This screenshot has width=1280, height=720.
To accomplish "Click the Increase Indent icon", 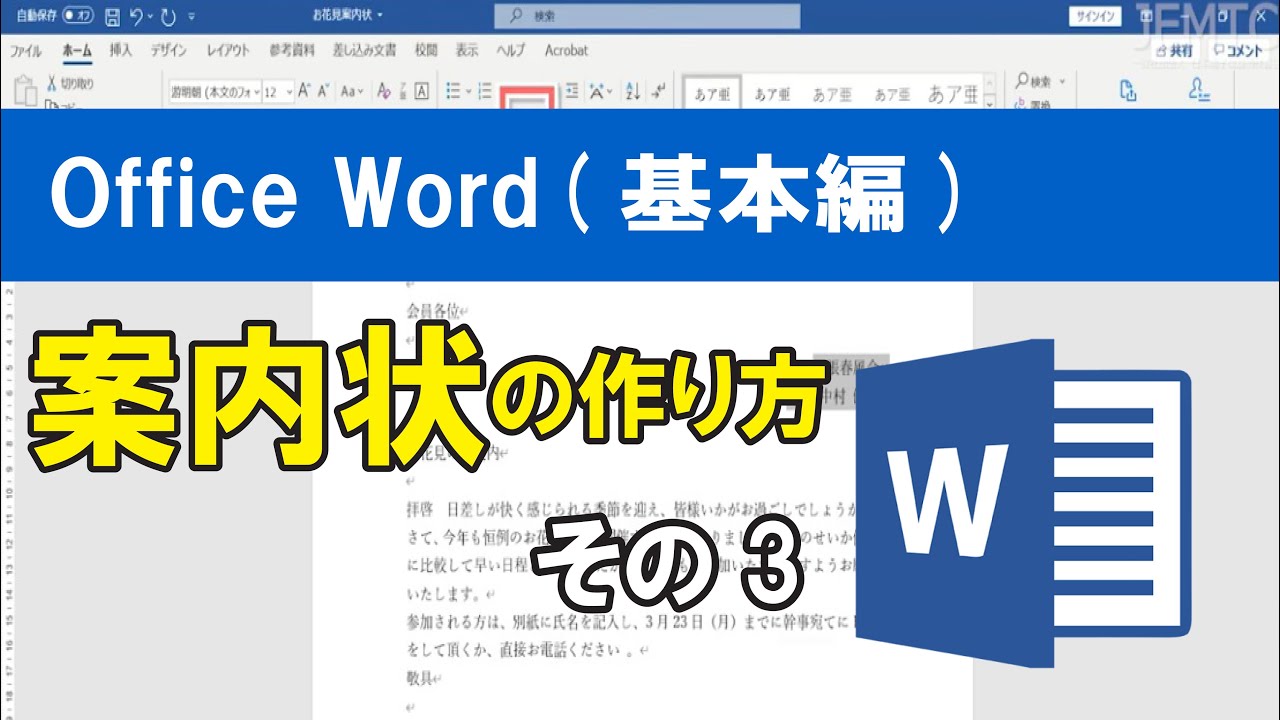I will point(572,91).
